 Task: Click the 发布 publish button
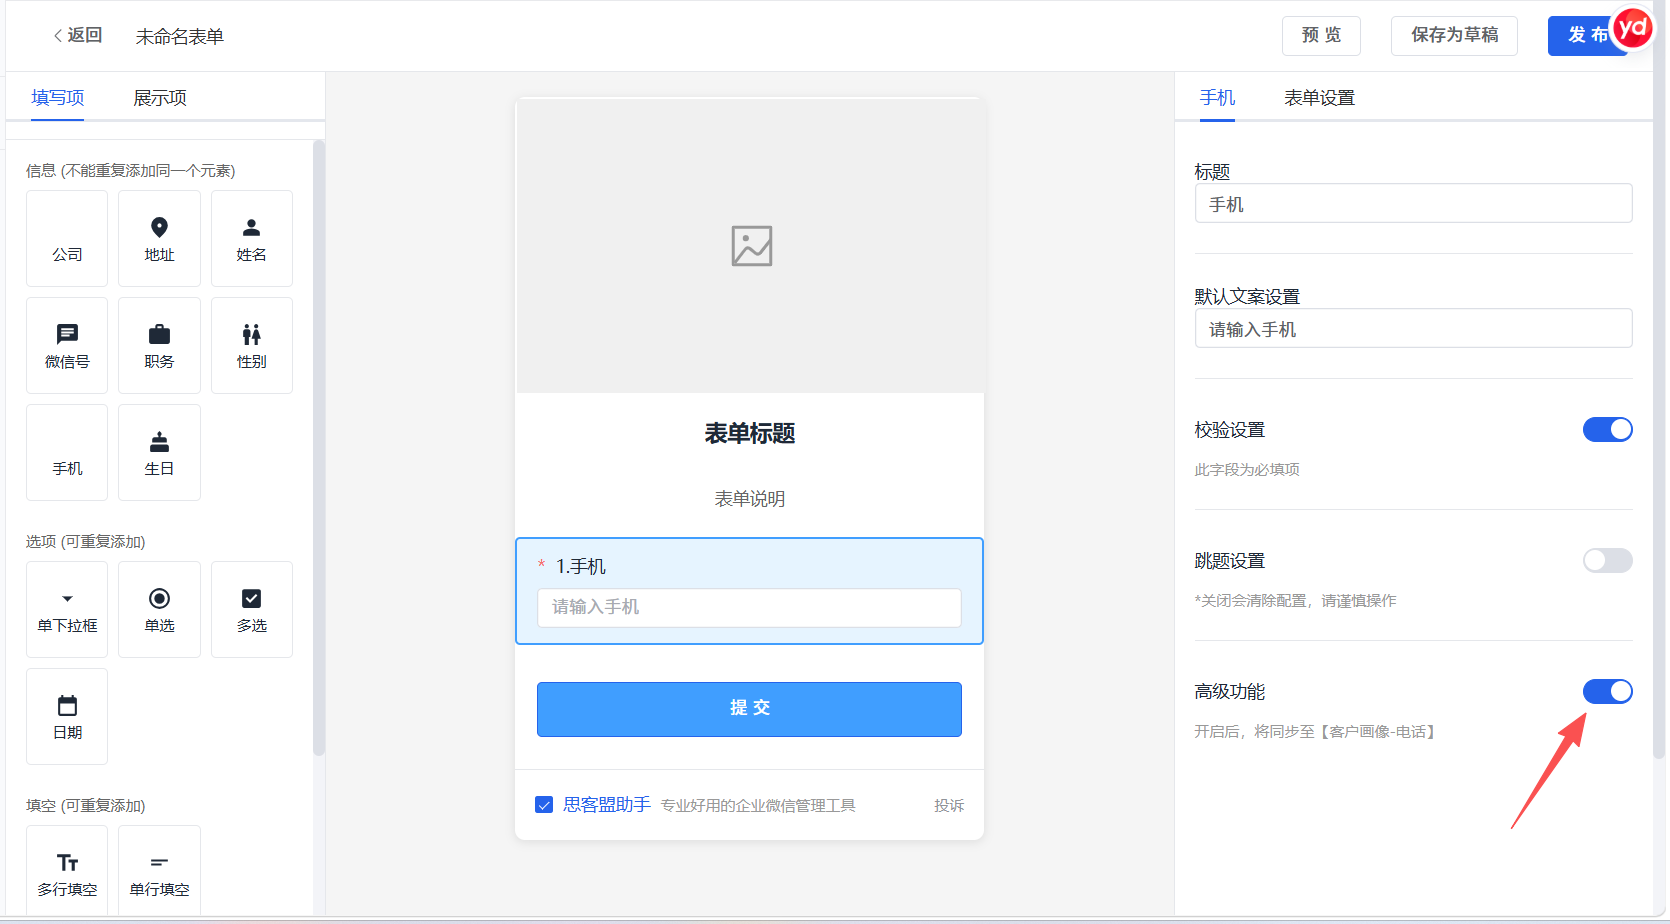coord(1586,36)
